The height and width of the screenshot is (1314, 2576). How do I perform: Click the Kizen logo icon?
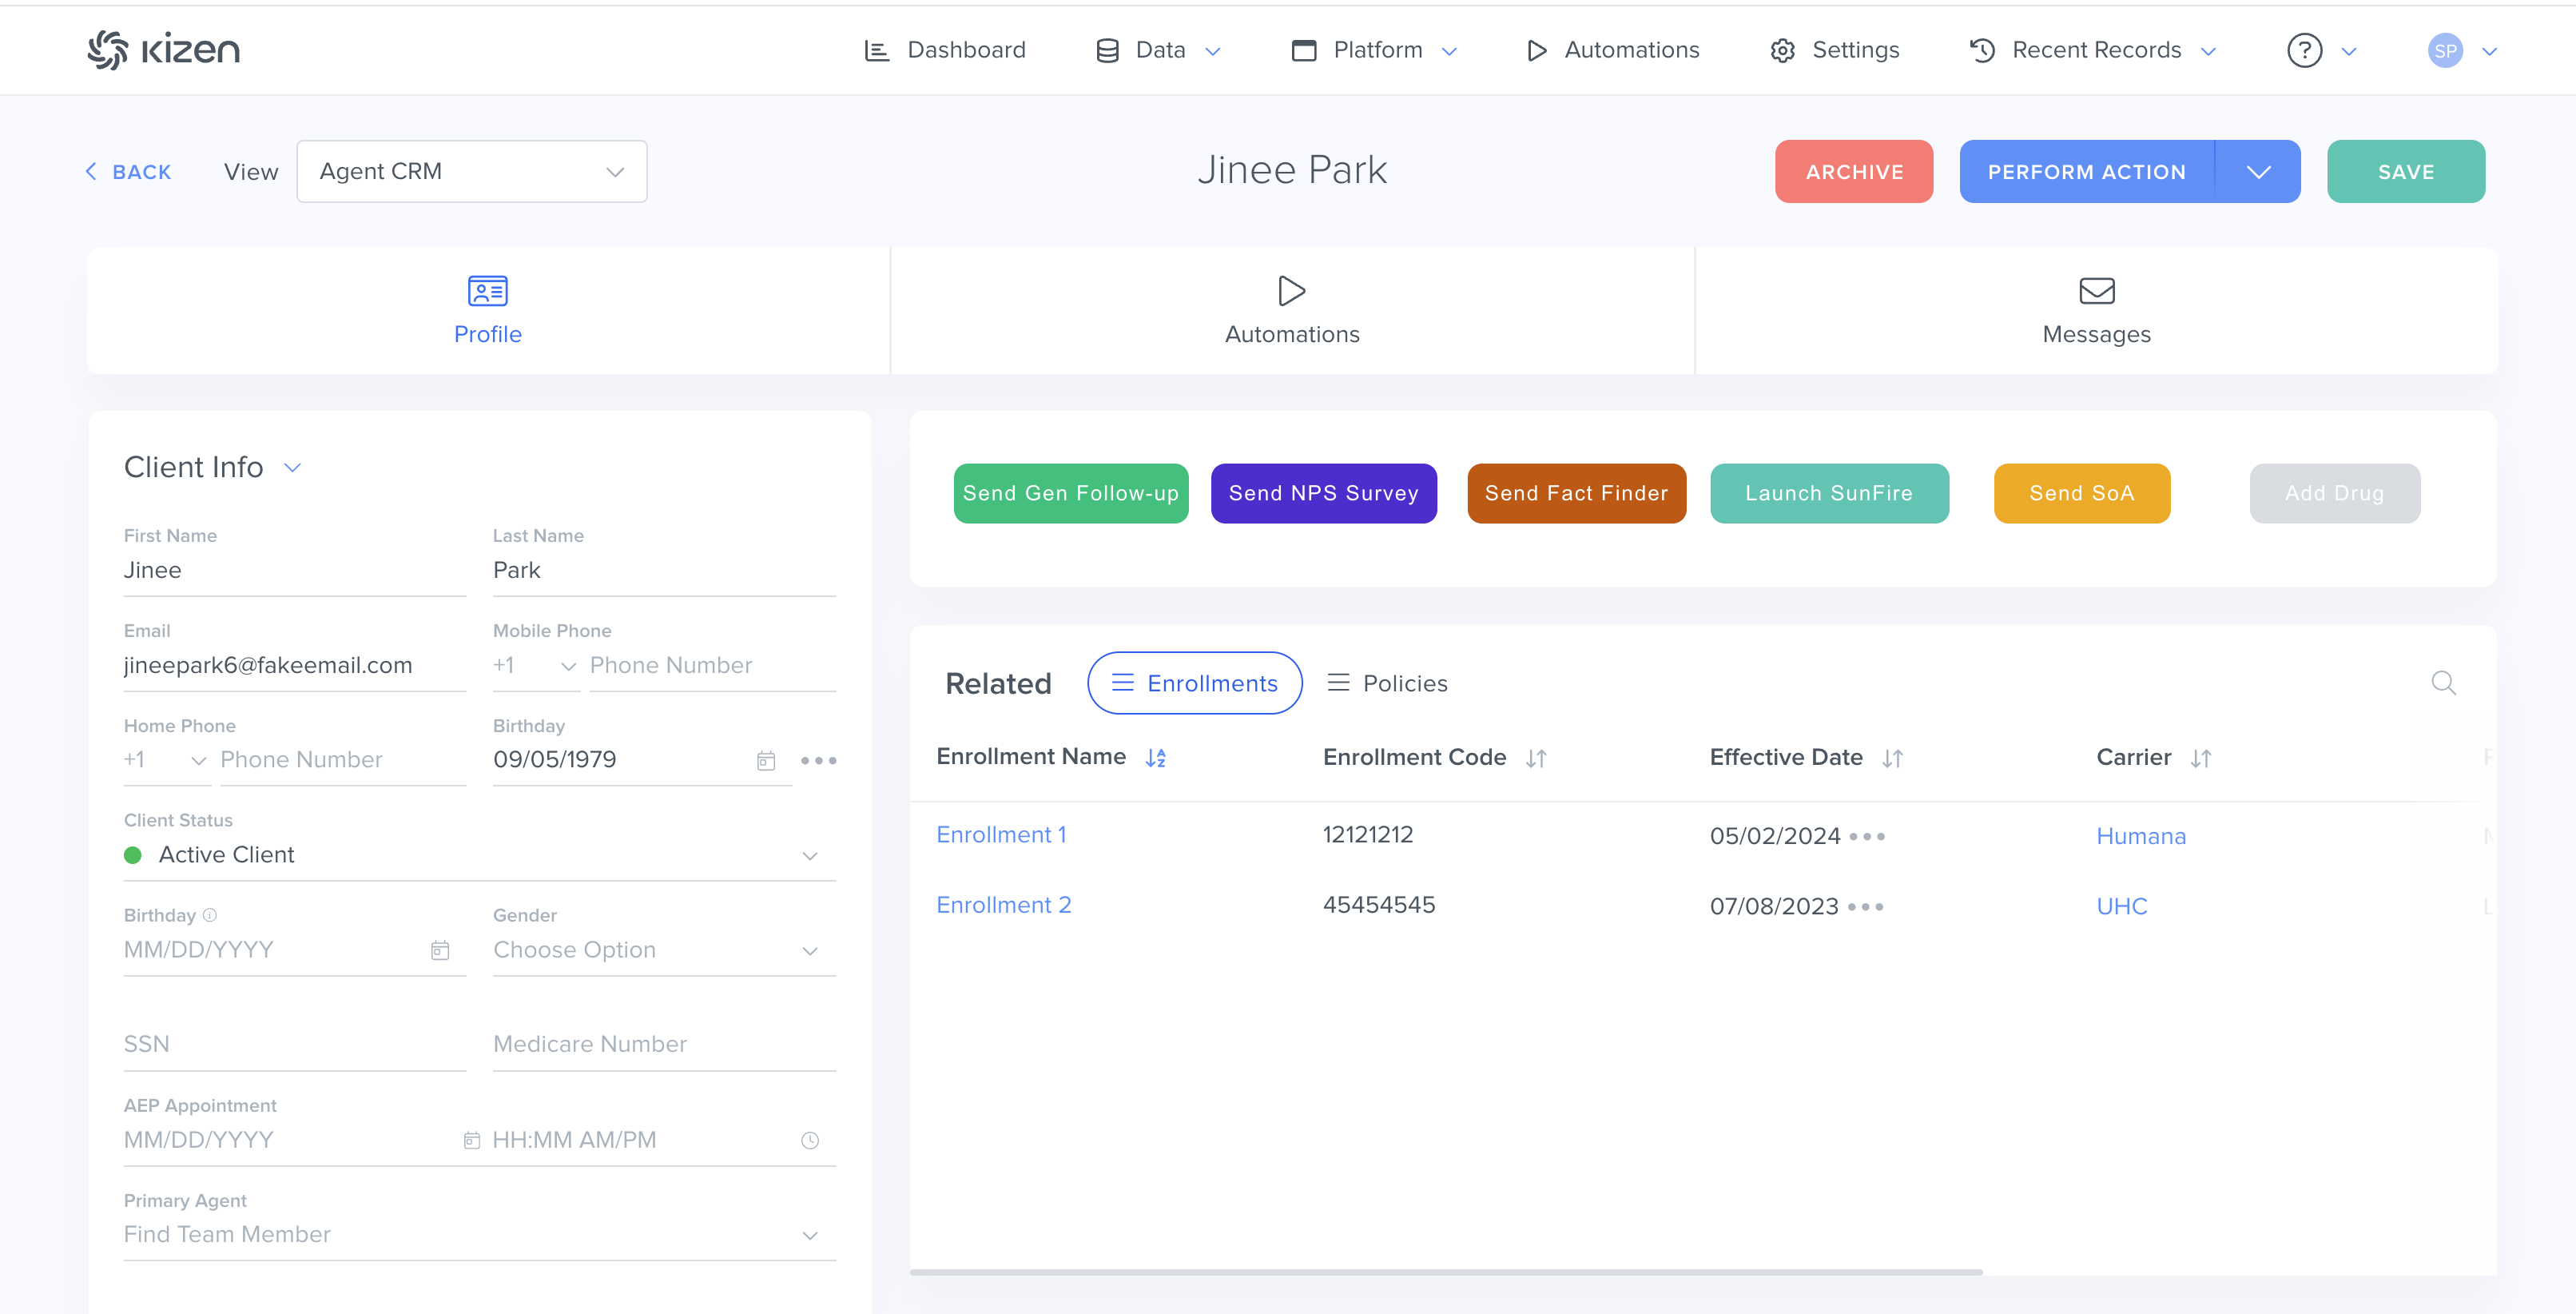[107, 49]
